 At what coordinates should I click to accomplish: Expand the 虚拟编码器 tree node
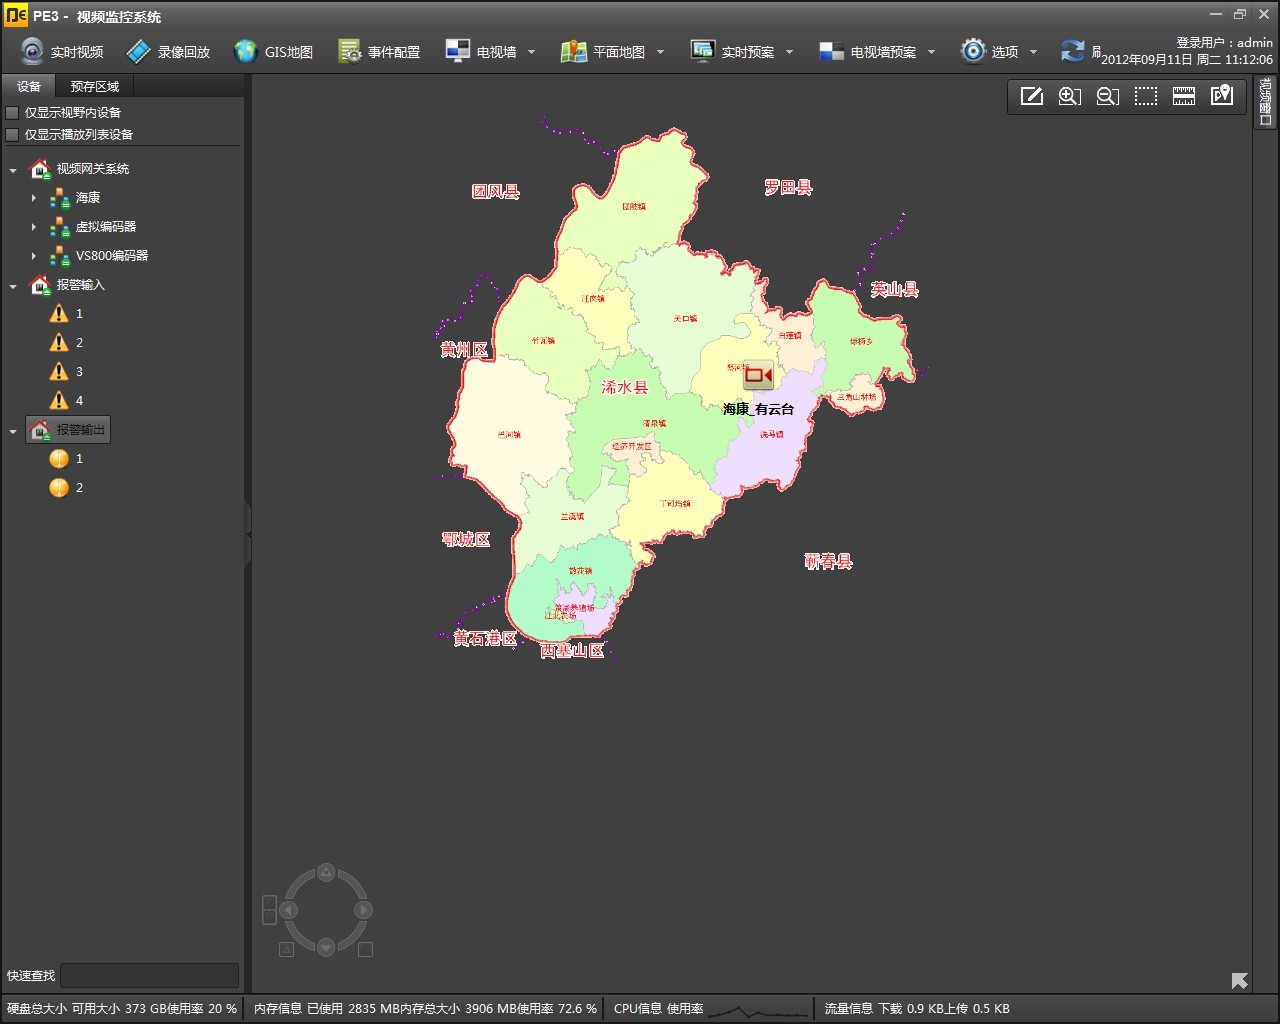point(33,227)
